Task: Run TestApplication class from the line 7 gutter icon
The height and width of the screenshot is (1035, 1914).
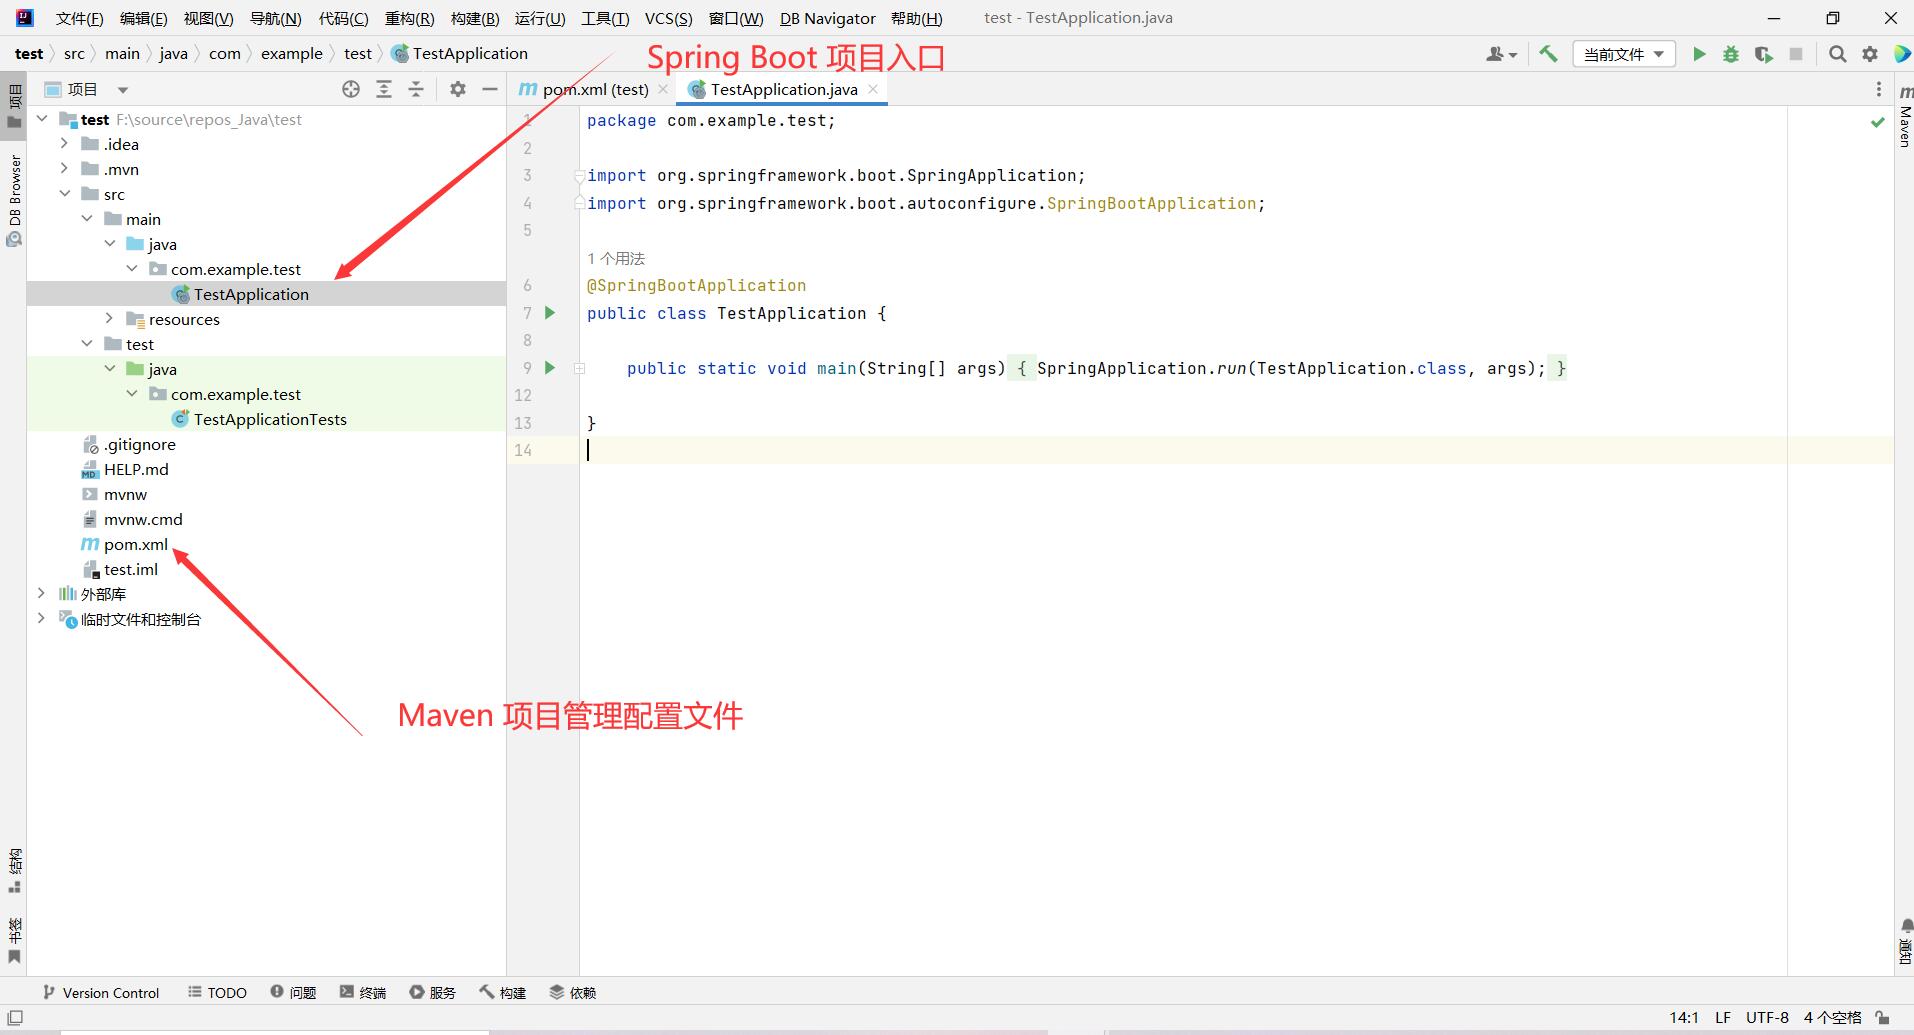Action: pyautogui.click(x=549, y=313)
